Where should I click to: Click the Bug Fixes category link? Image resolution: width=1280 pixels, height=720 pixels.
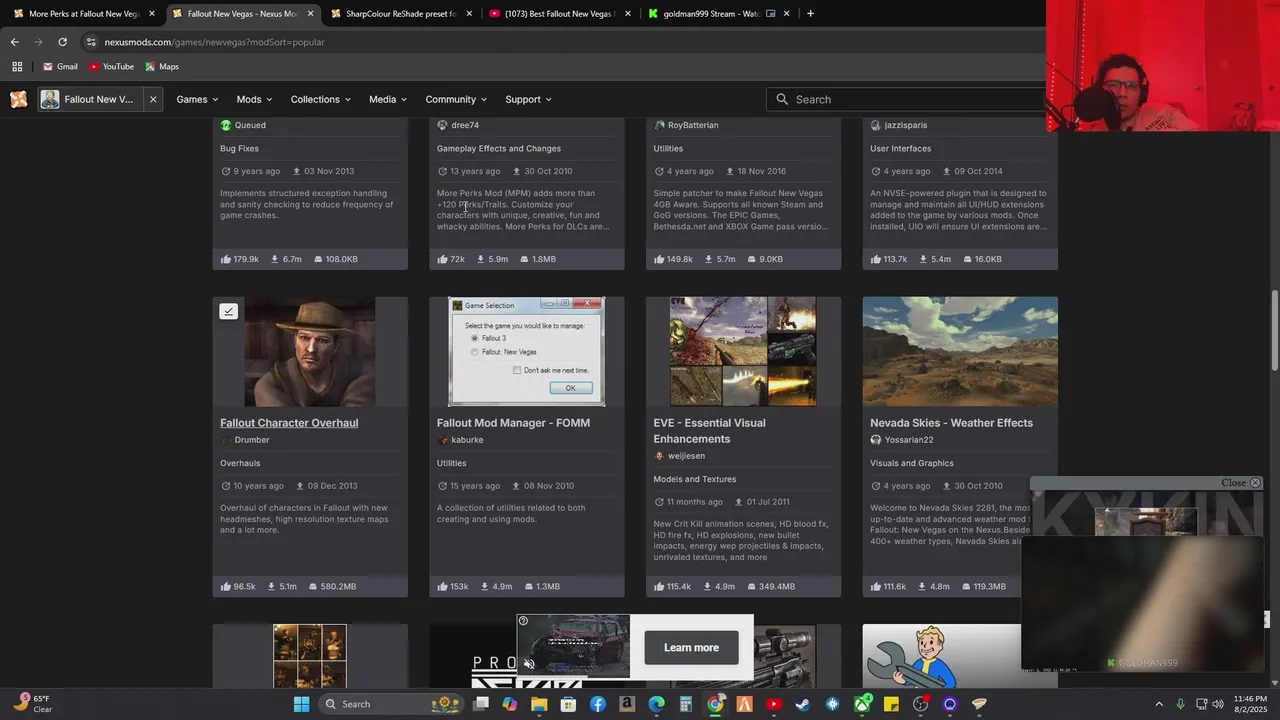(x=239, y=148)
